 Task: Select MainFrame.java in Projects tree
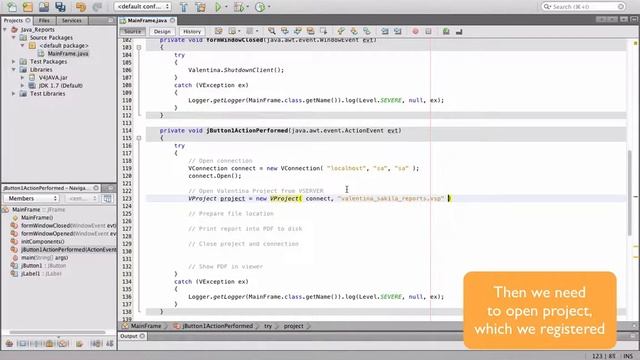click(x=67, y=53)
